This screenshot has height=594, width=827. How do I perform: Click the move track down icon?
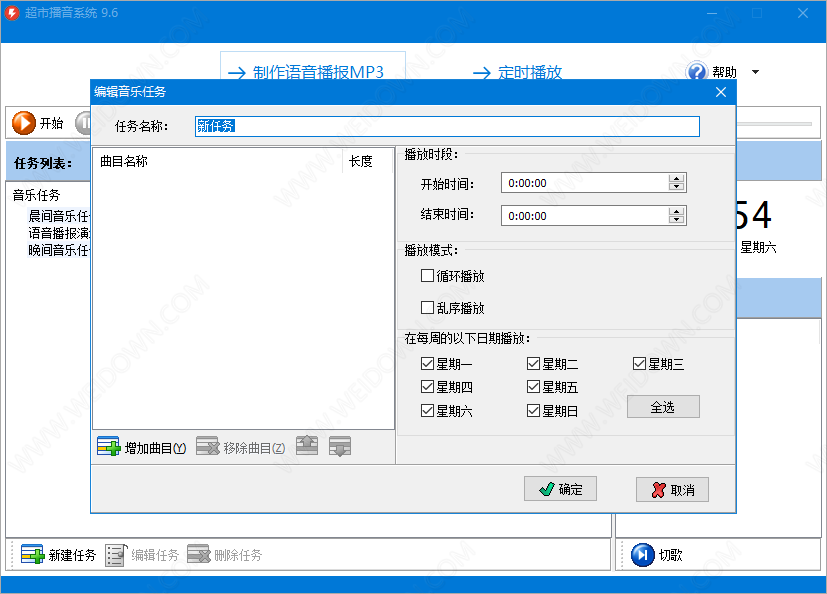[x=340, y=446]
